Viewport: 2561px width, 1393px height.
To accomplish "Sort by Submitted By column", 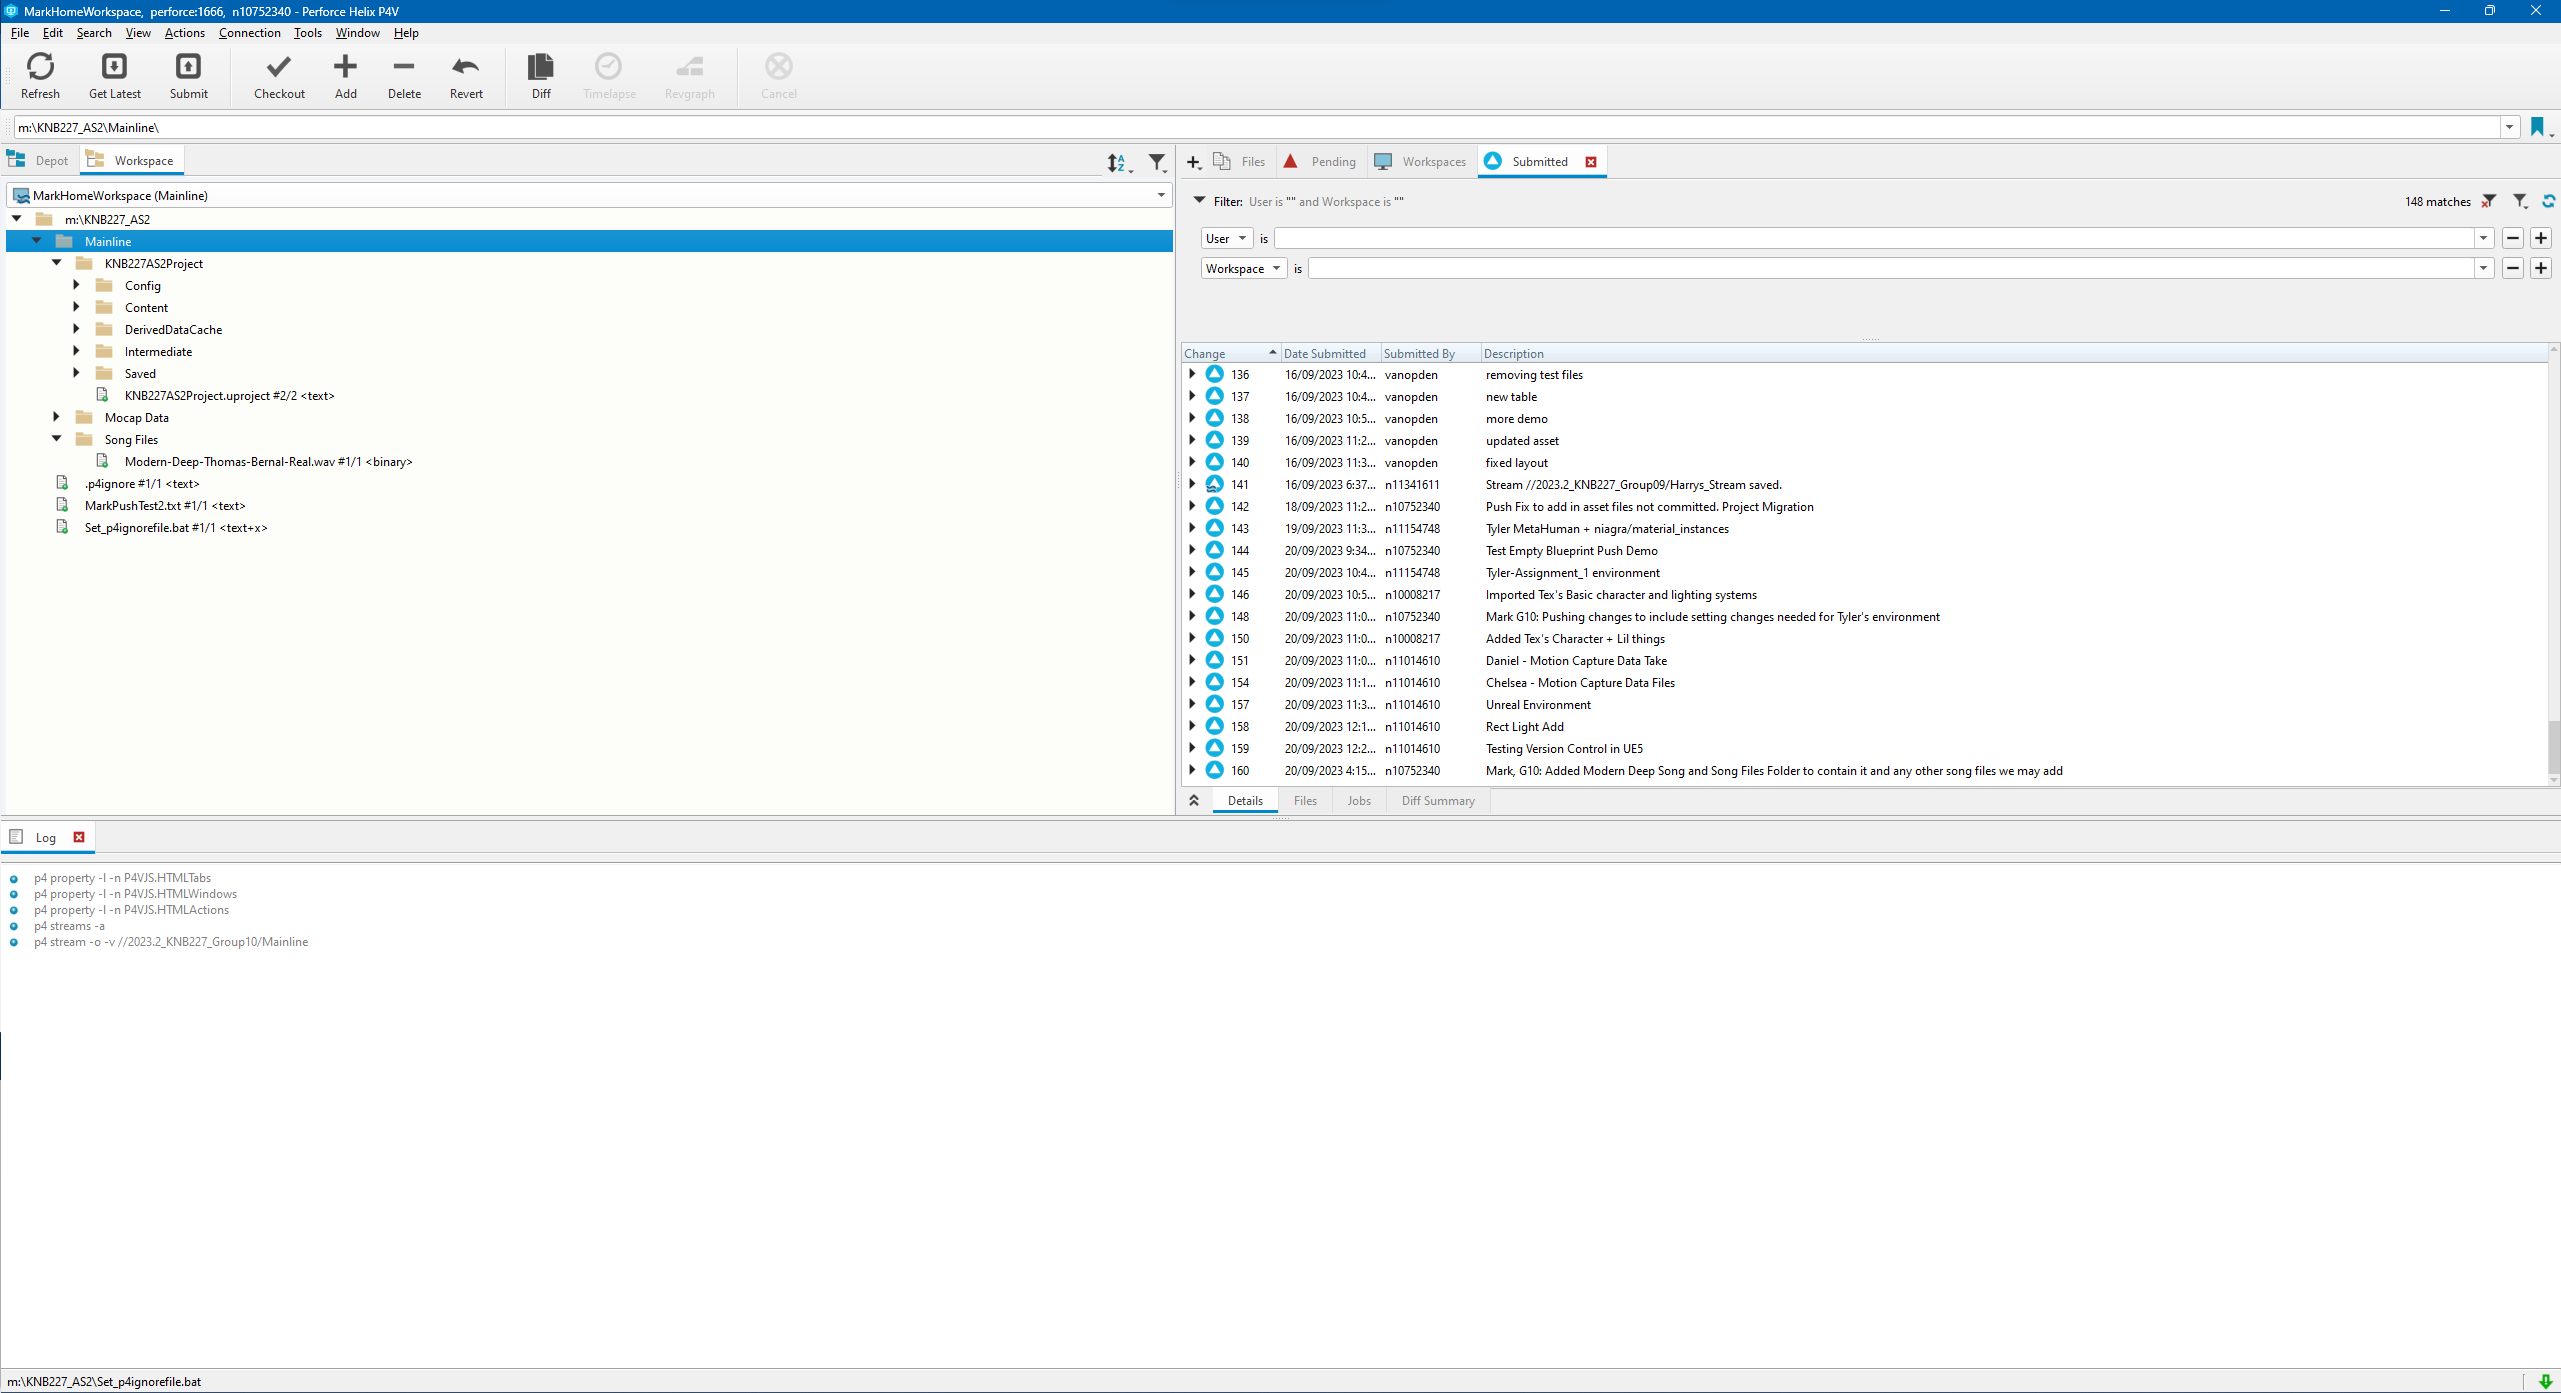I will point(1430,354).
